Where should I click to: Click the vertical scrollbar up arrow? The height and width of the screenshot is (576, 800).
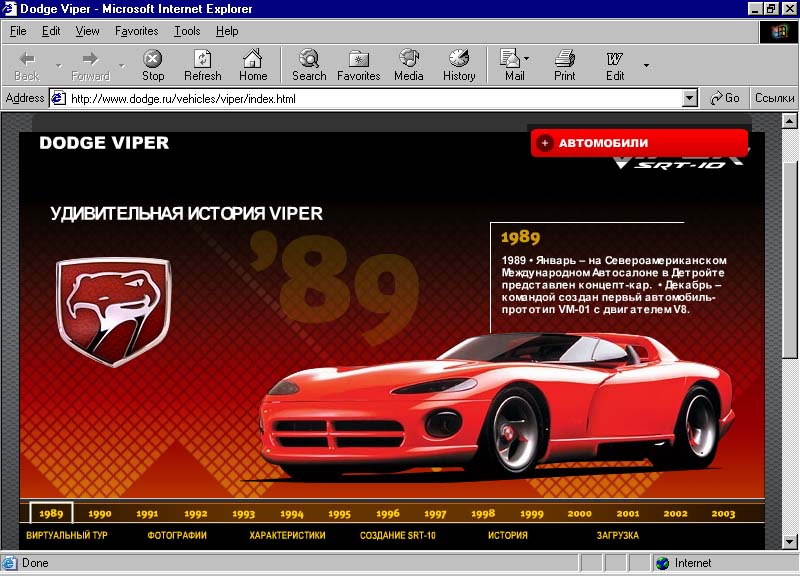click(790, 121)
